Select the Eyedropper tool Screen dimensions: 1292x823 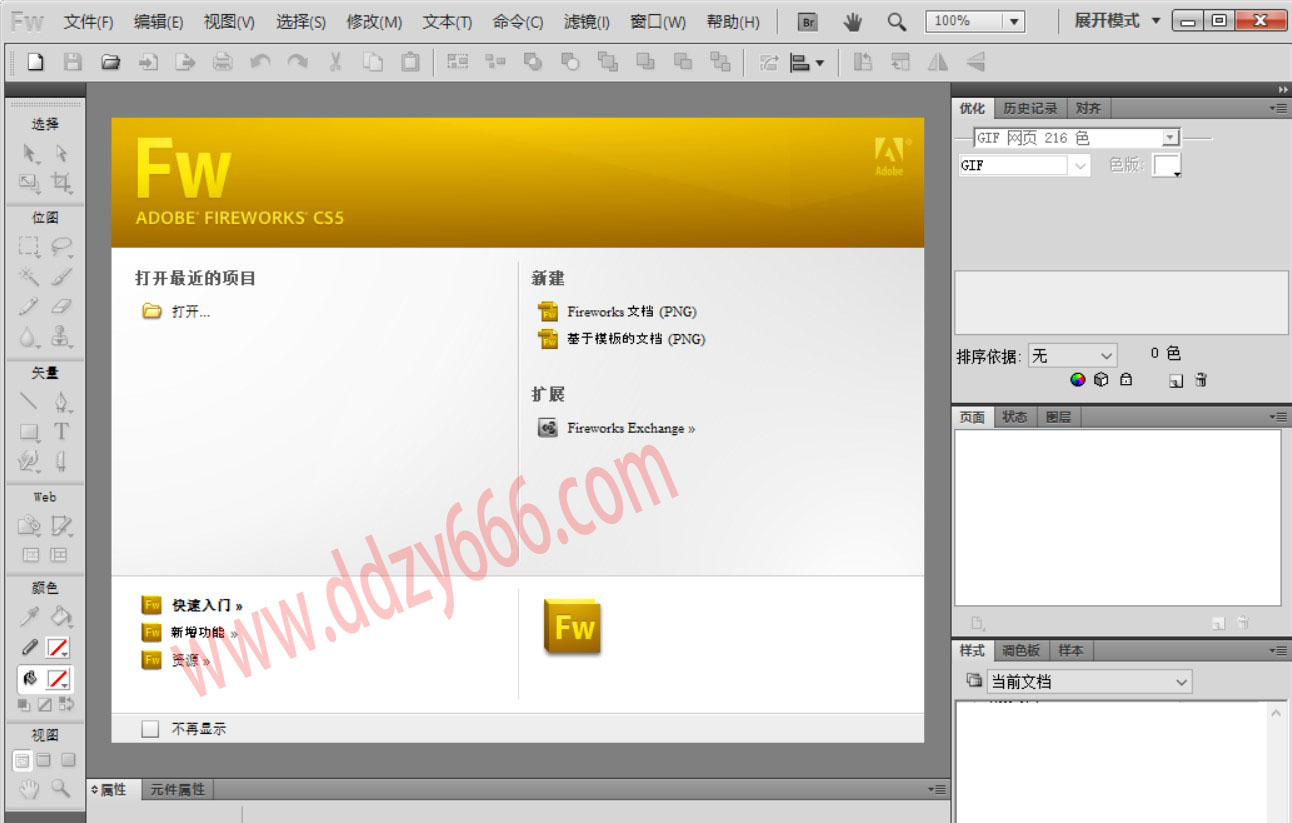[x=30, y=616]
